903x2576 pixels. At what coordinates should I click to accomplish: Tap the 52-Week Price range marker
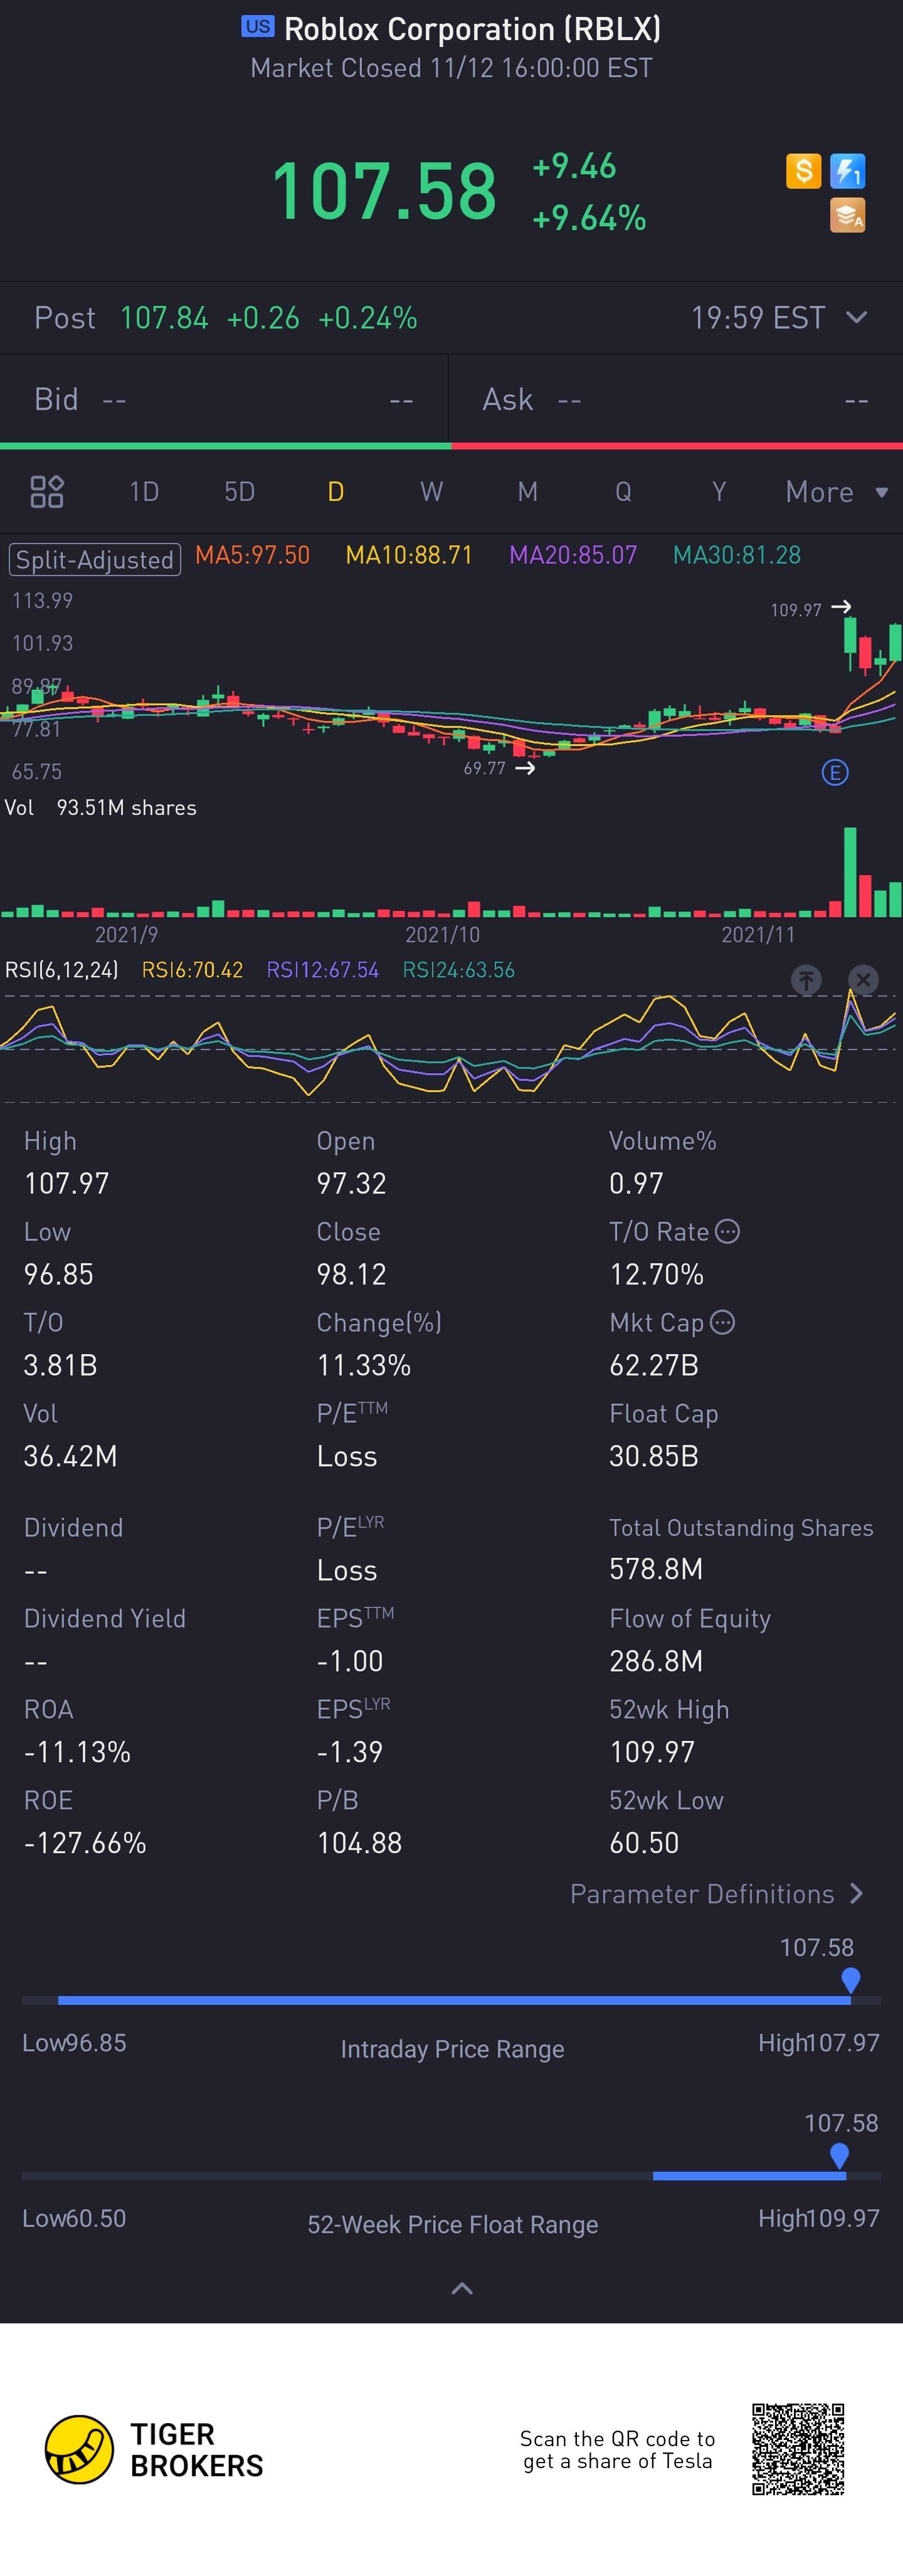pyautogui.click(x=839, y=2155)
